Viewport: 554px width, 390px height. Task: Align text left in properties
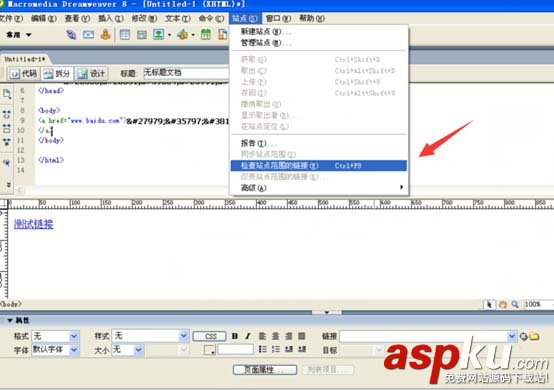[263, 336]
